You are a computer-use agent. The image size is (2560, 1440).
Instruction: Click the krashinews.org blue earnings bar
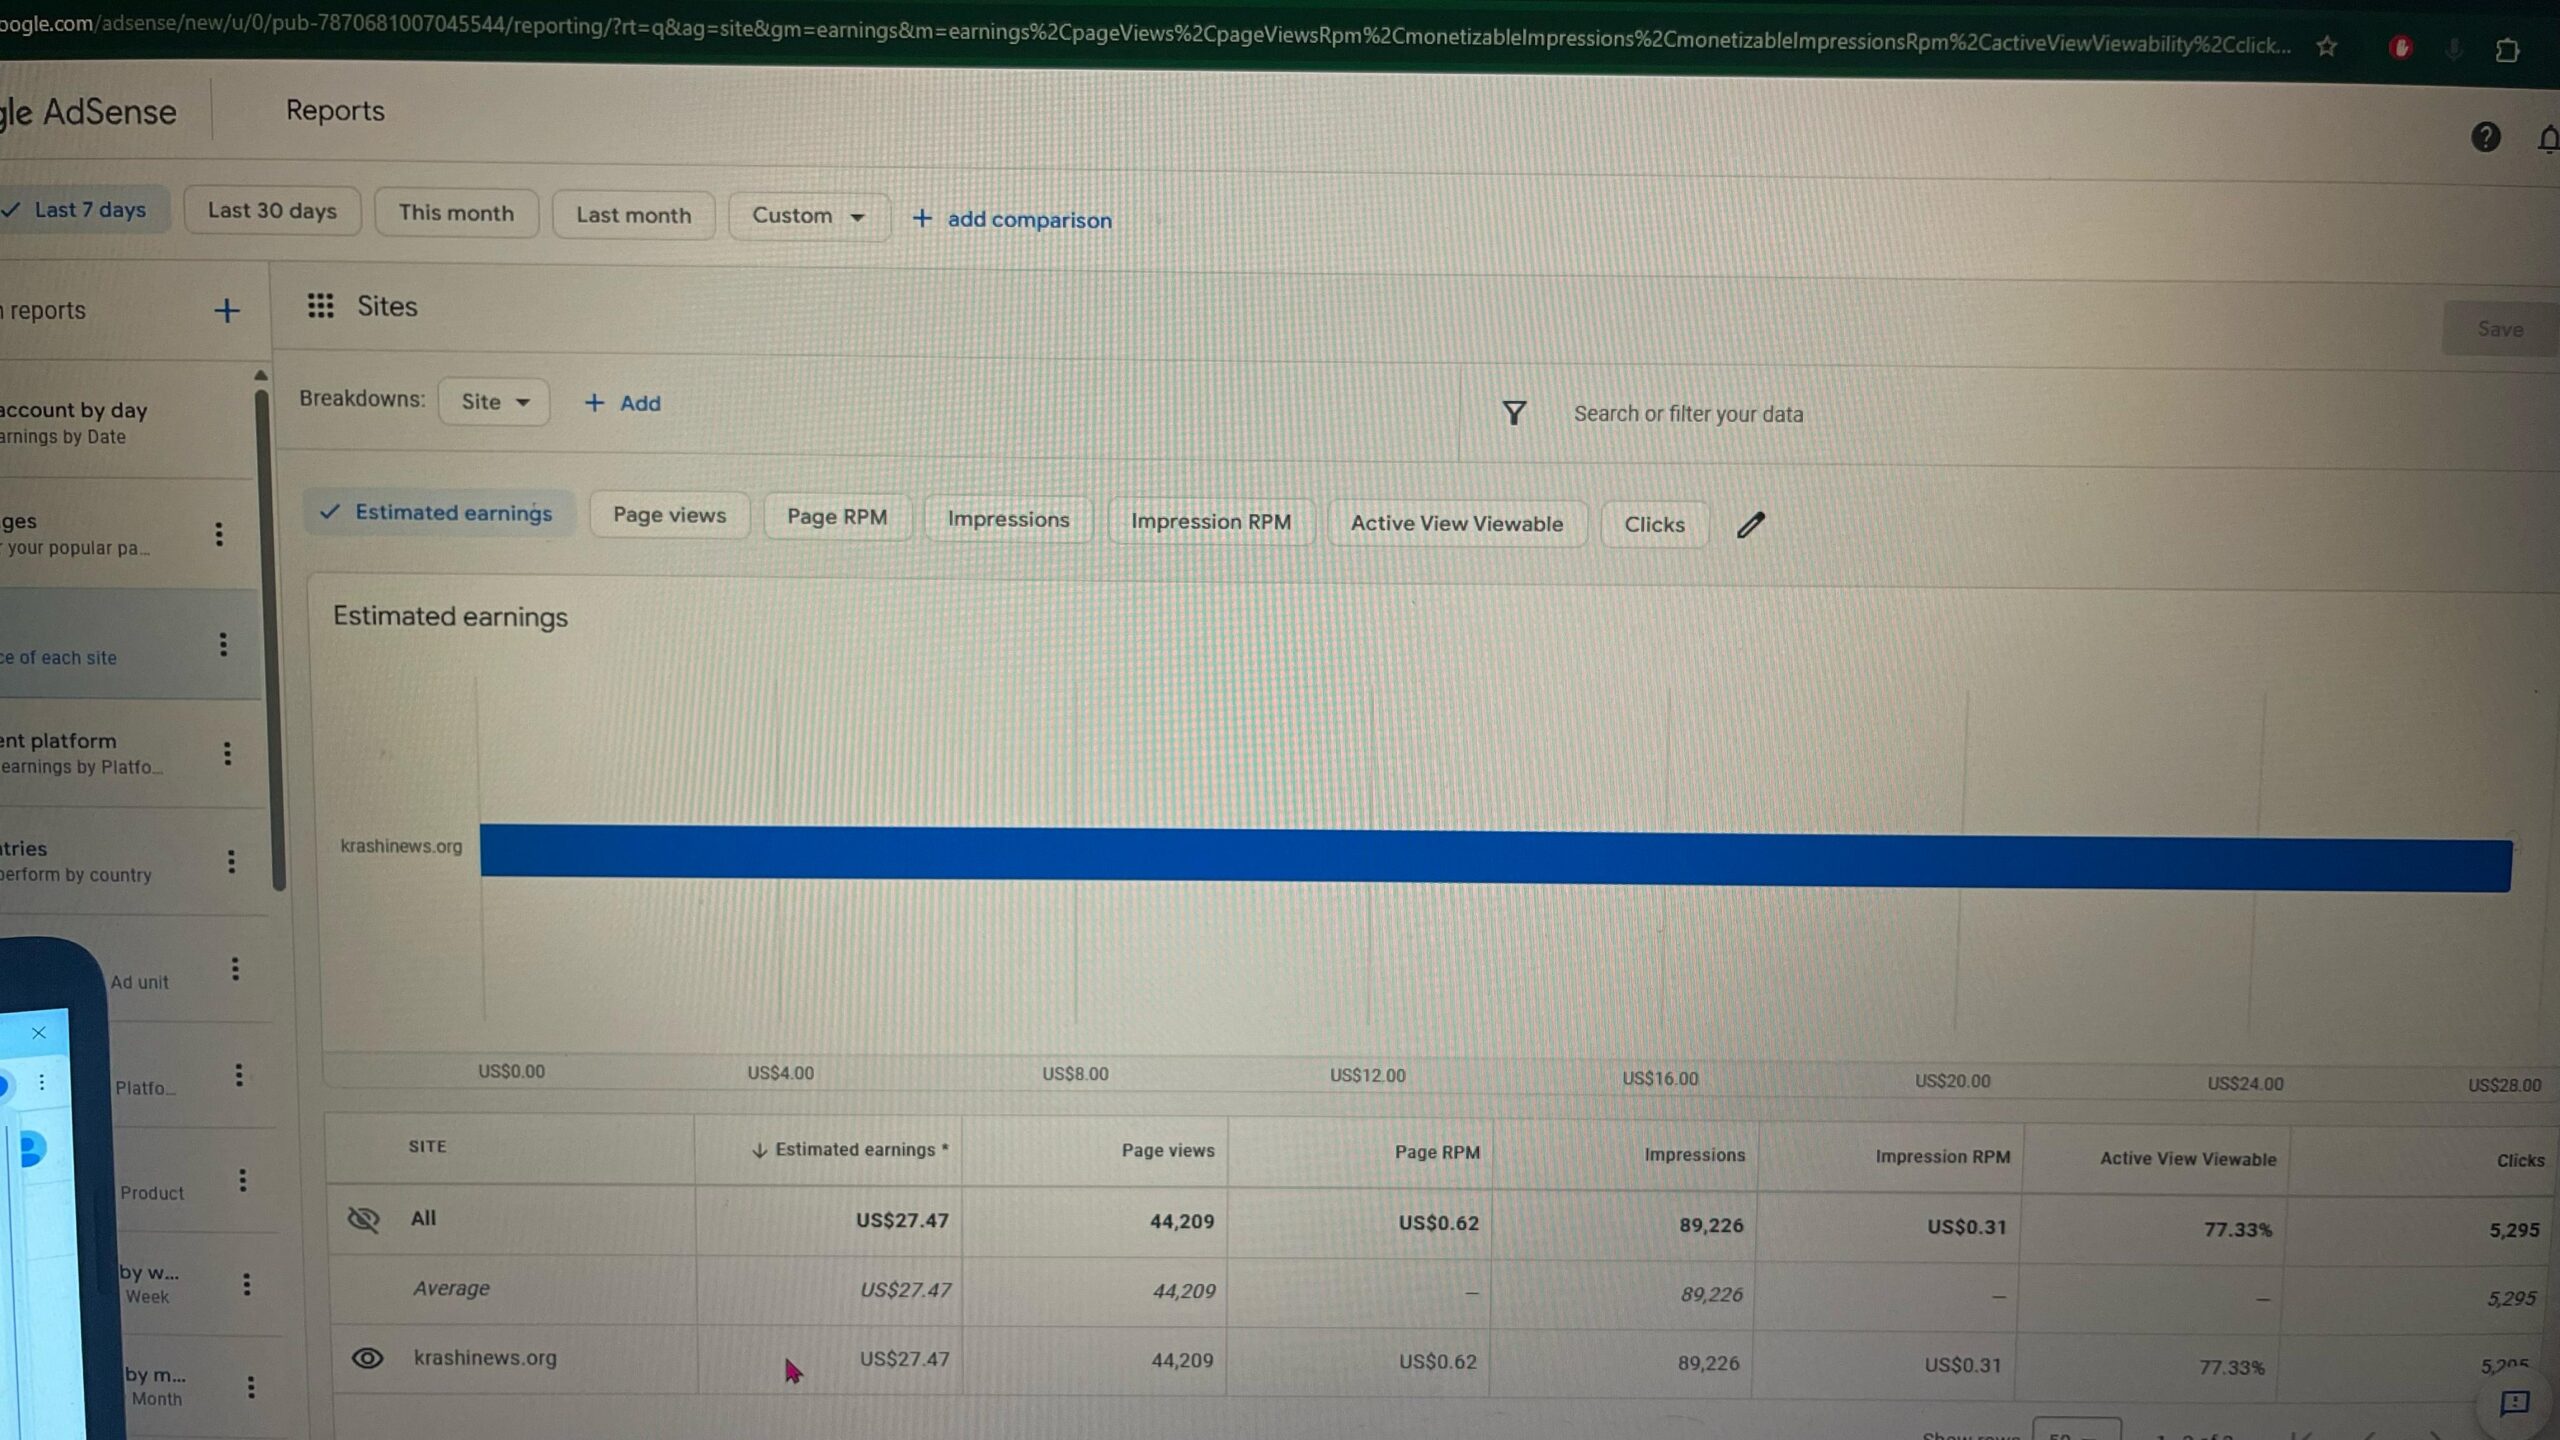pos(1495,858)
